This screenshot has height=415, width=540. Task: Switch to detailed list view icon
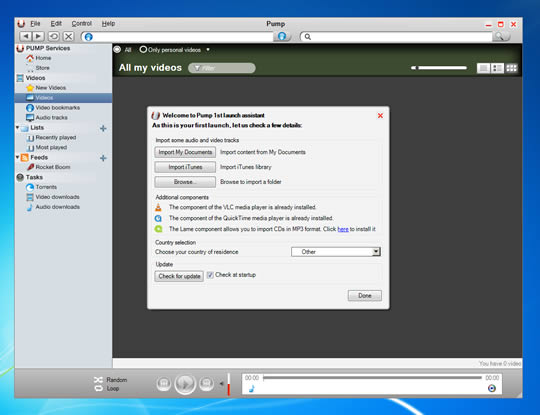tap(497, 68)
